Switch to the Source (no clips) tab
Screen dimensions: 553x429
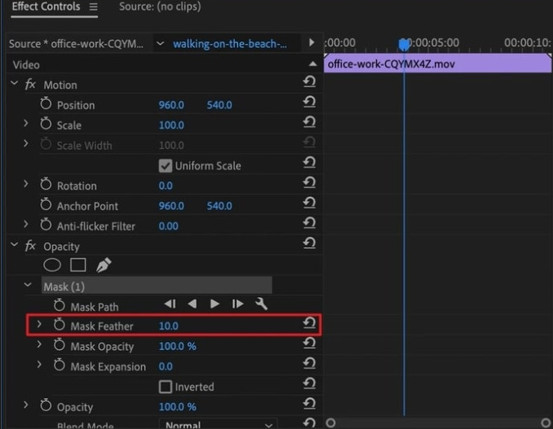(160, 6)
